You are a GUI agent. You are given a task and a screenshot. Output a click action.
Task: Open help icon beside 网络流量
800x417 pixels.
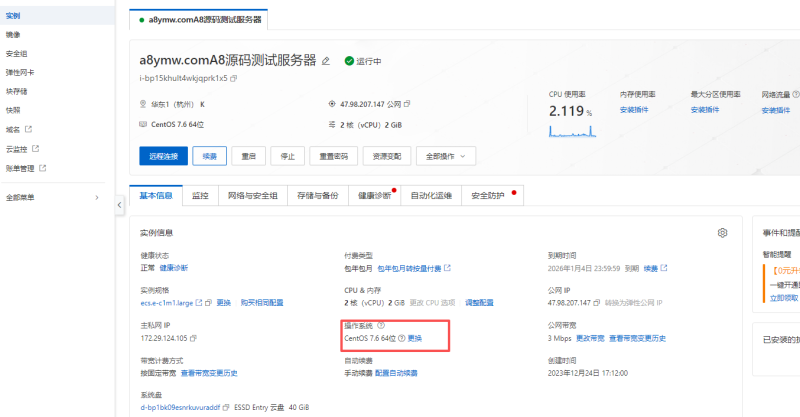pos(795,94)
